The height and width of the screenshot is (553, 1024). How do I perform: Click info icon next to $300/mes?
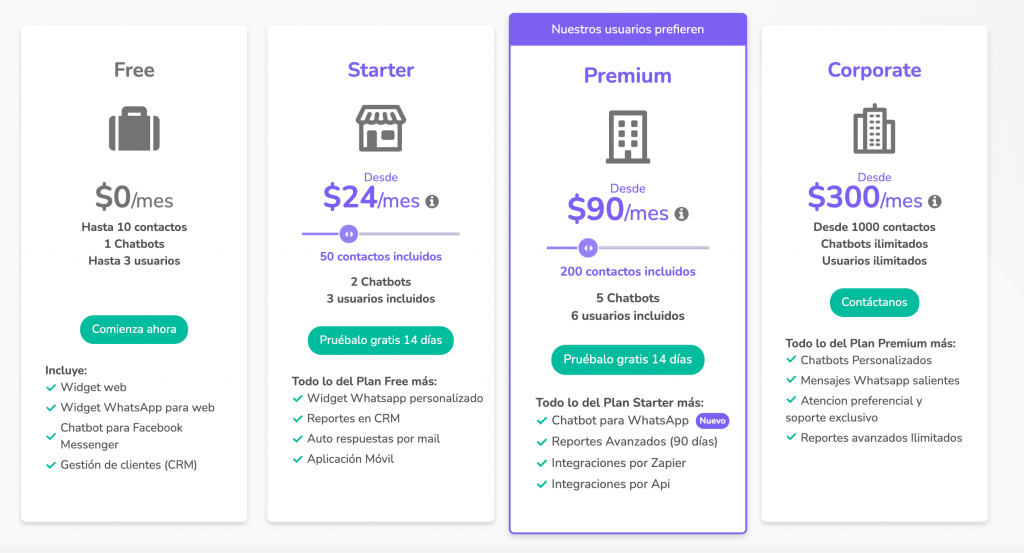(934, 201)
